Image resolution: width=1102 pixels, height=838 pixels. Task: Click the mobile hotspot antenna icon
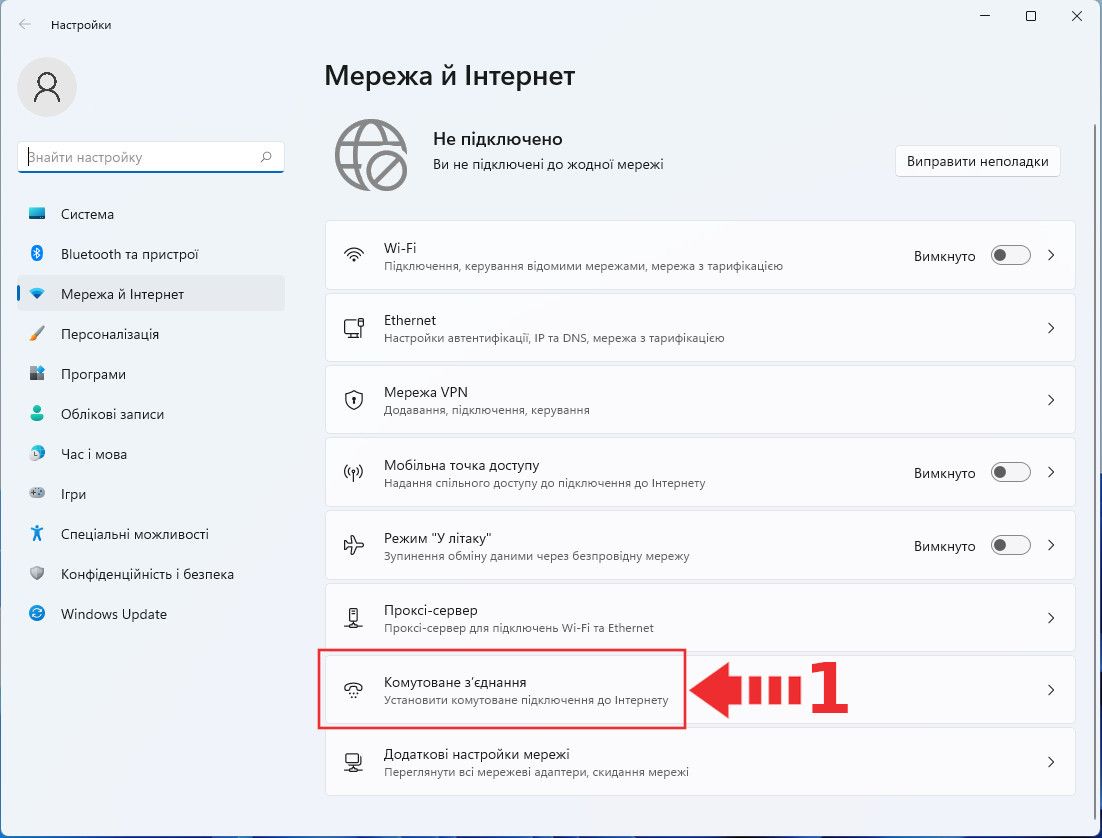pos(354,472)
